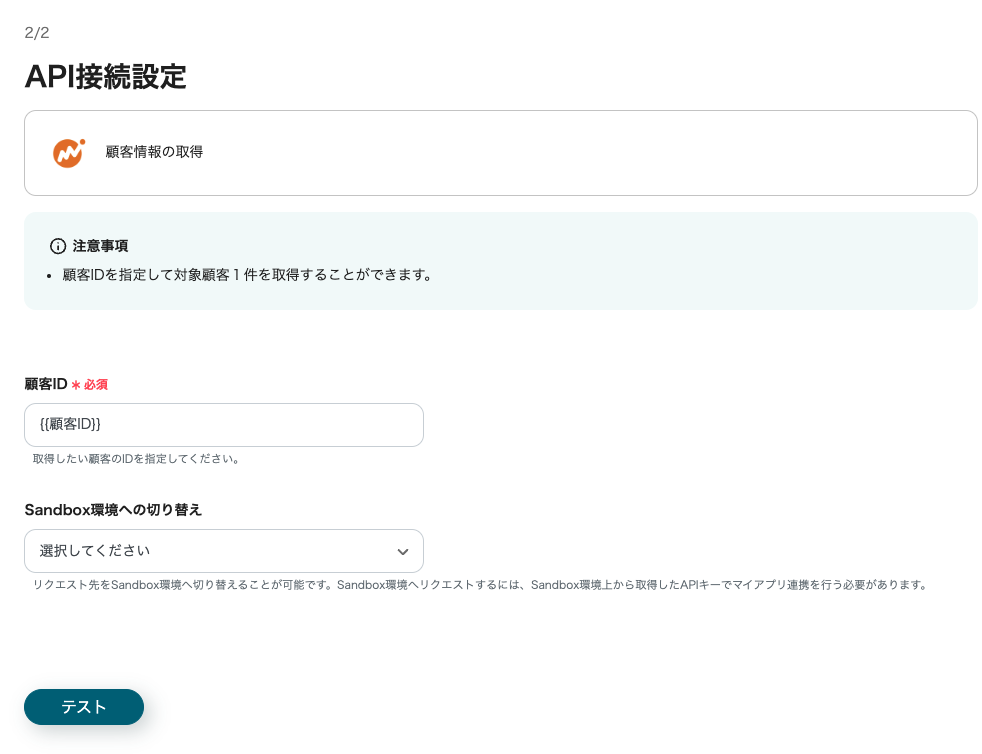Click the note about 顧客IDを指定して対象顧客
Viewport: 982px width, 754px height.
247,275
